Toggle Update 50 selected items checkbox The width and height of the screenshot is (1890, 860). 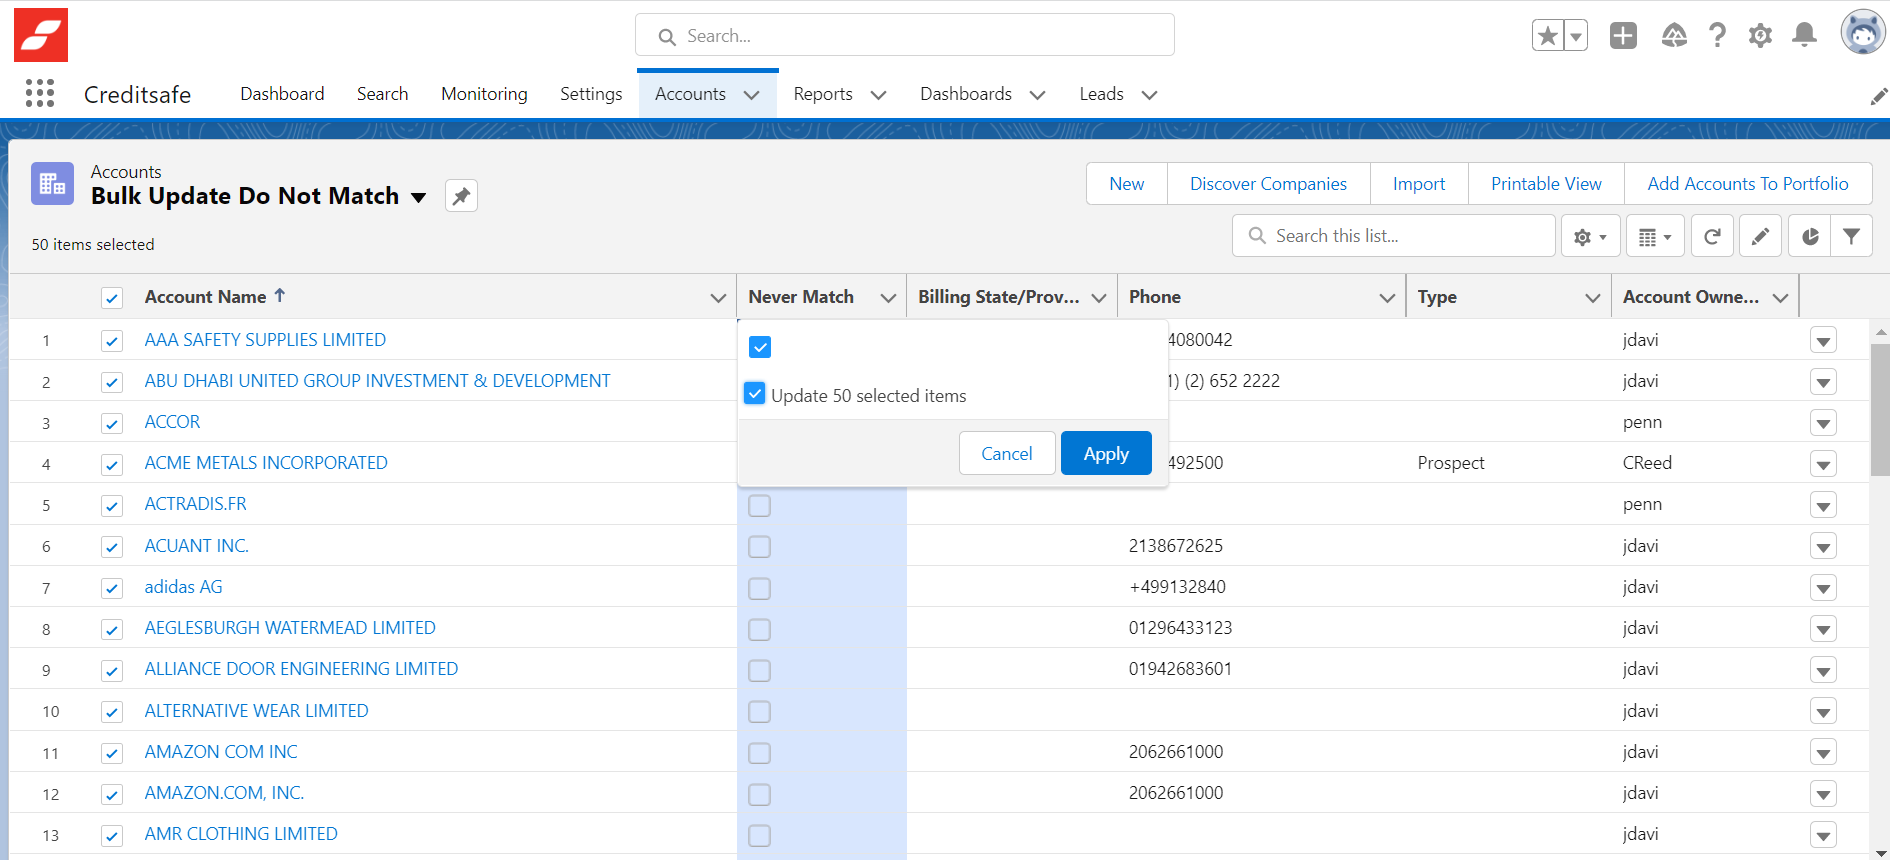pos(755,394)
